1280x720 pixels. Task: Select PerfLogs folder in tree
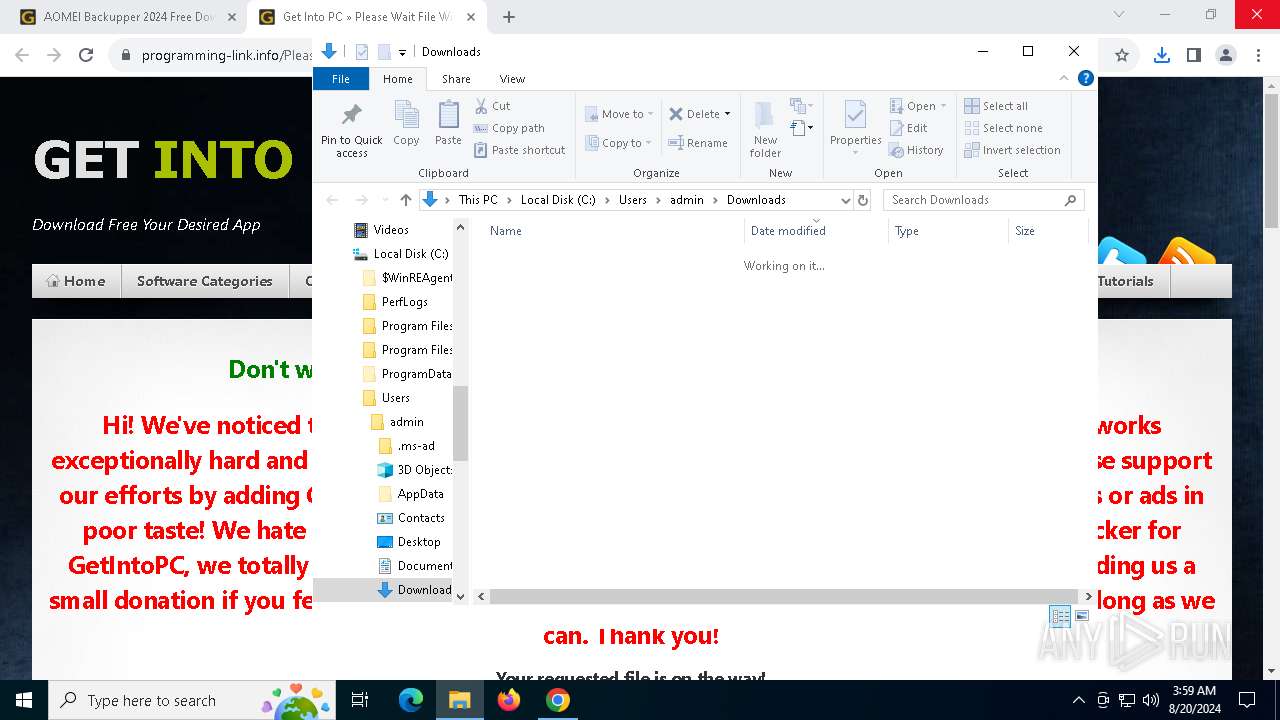405,302
